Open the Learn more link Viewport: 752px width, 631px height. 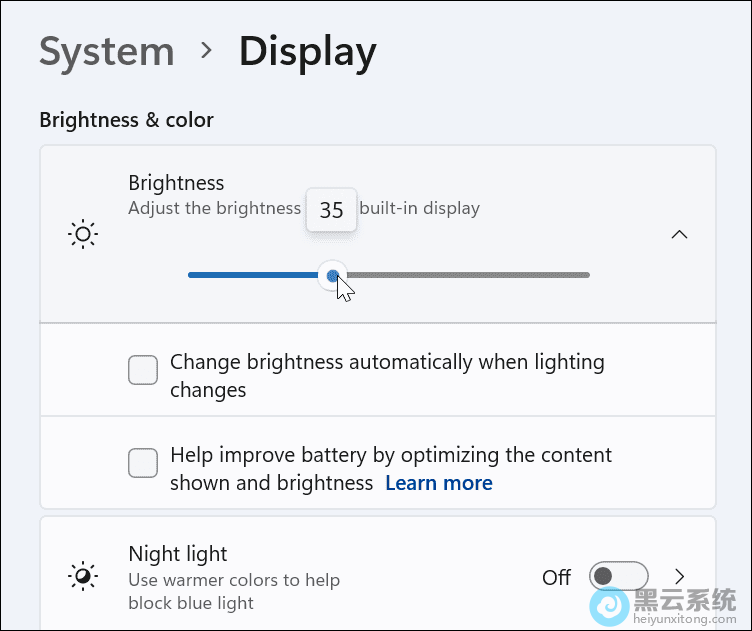pyautogui.click(x=439, y=484)
